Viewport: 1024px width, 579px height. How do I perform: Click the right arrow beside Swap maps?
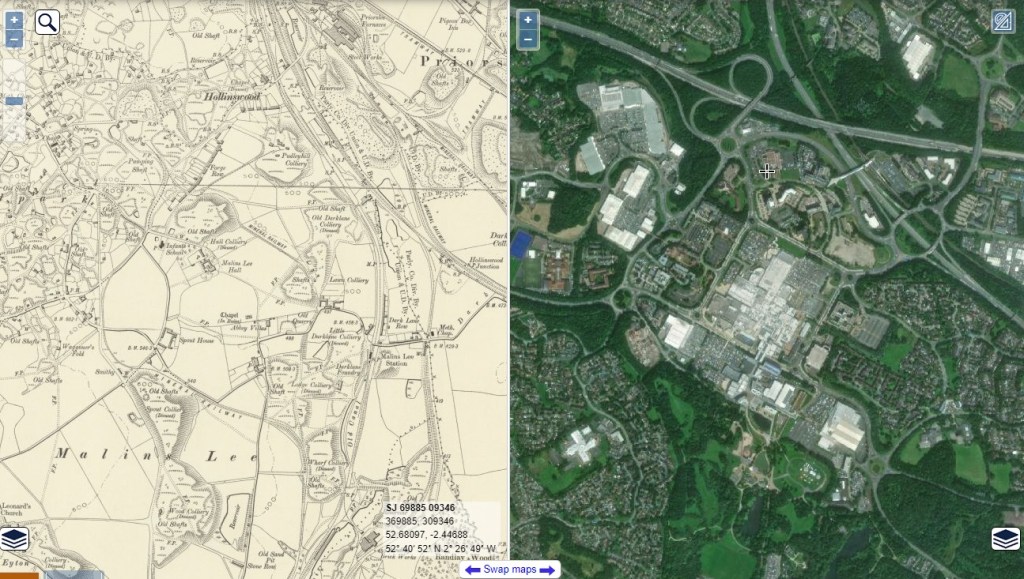point(547,571)
